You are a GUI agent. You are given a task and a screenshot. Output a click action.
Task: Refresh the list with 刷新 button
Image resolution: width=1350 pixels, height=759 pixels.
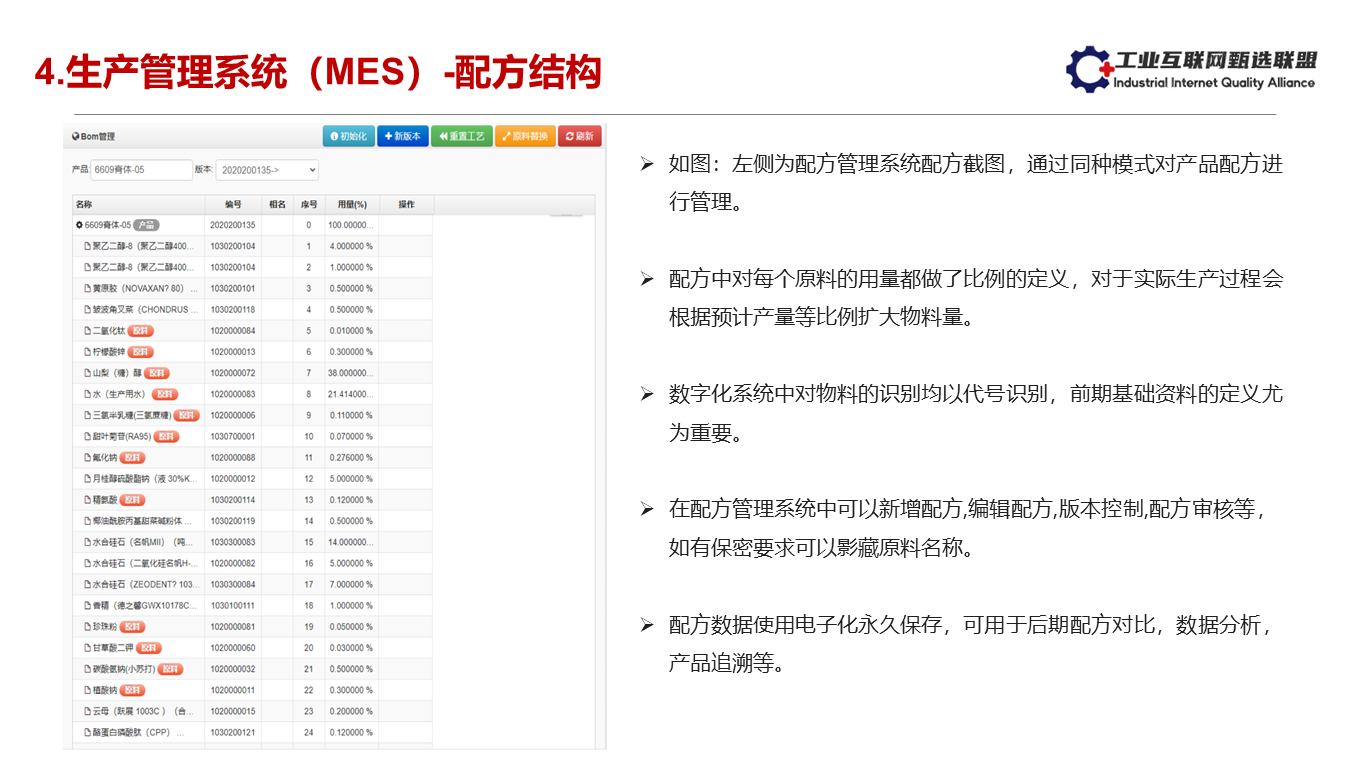pyautogui.click(x=580, y=136)
